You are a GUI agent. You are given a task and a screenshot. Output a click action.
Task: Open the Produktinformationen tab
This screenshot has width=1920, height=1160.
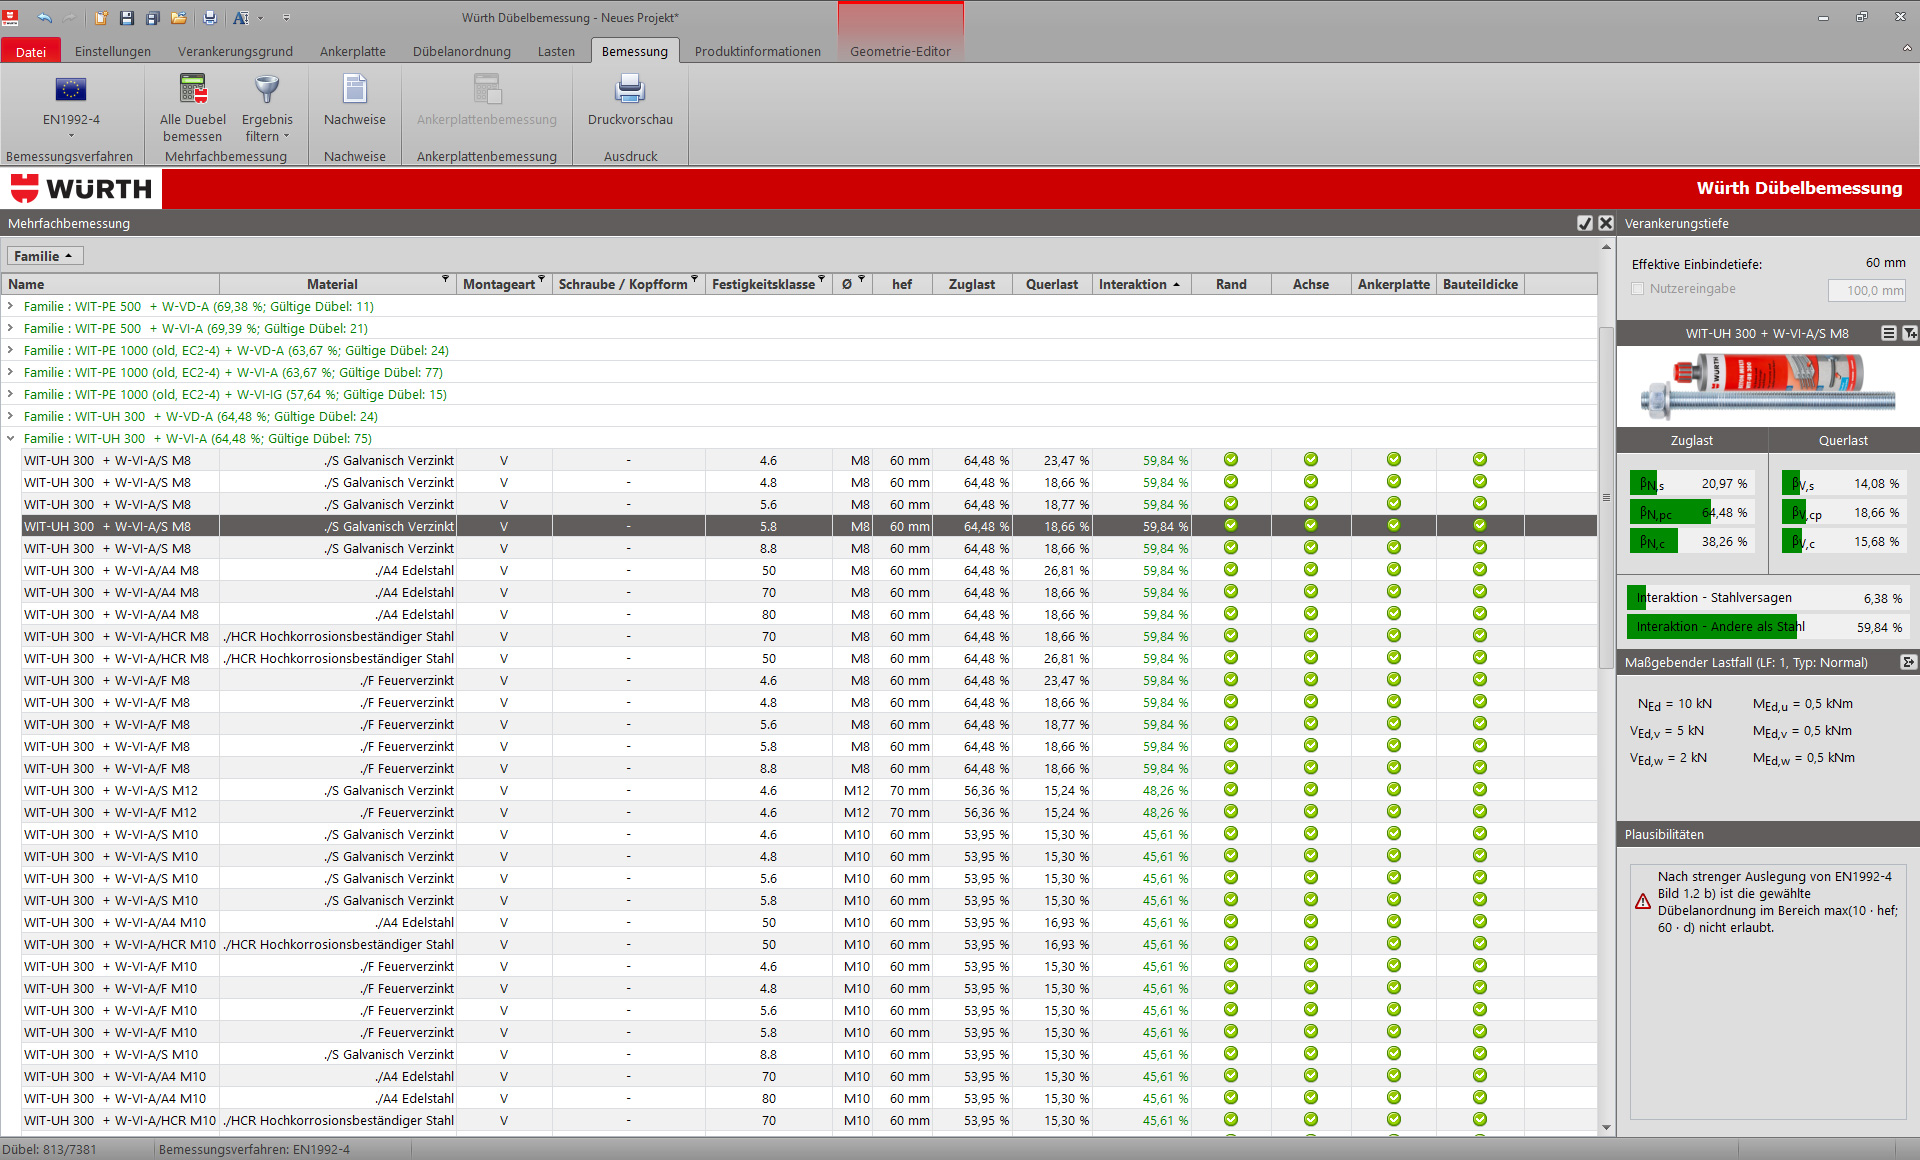(758, 51)
